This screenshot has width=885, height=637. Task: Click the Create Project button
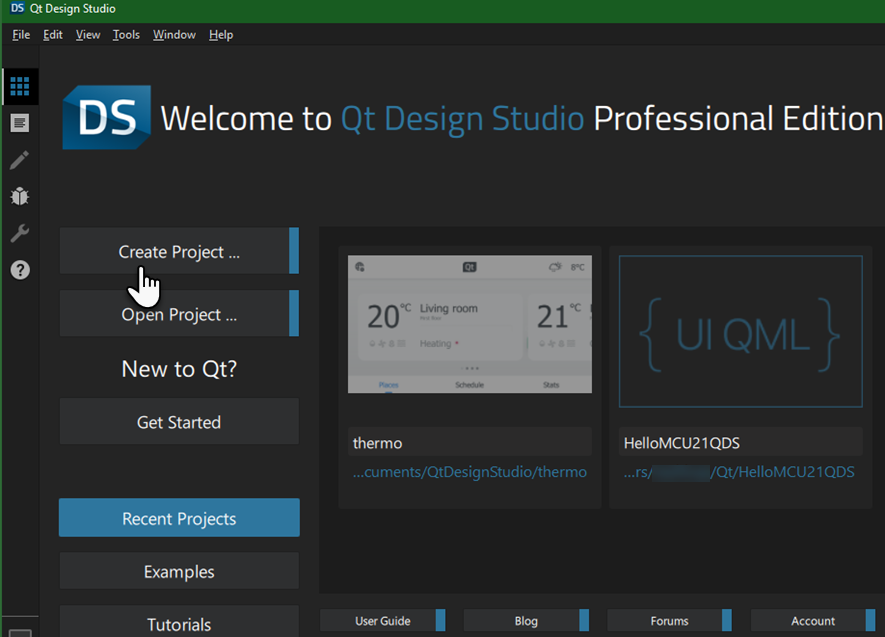click(179, 251)
